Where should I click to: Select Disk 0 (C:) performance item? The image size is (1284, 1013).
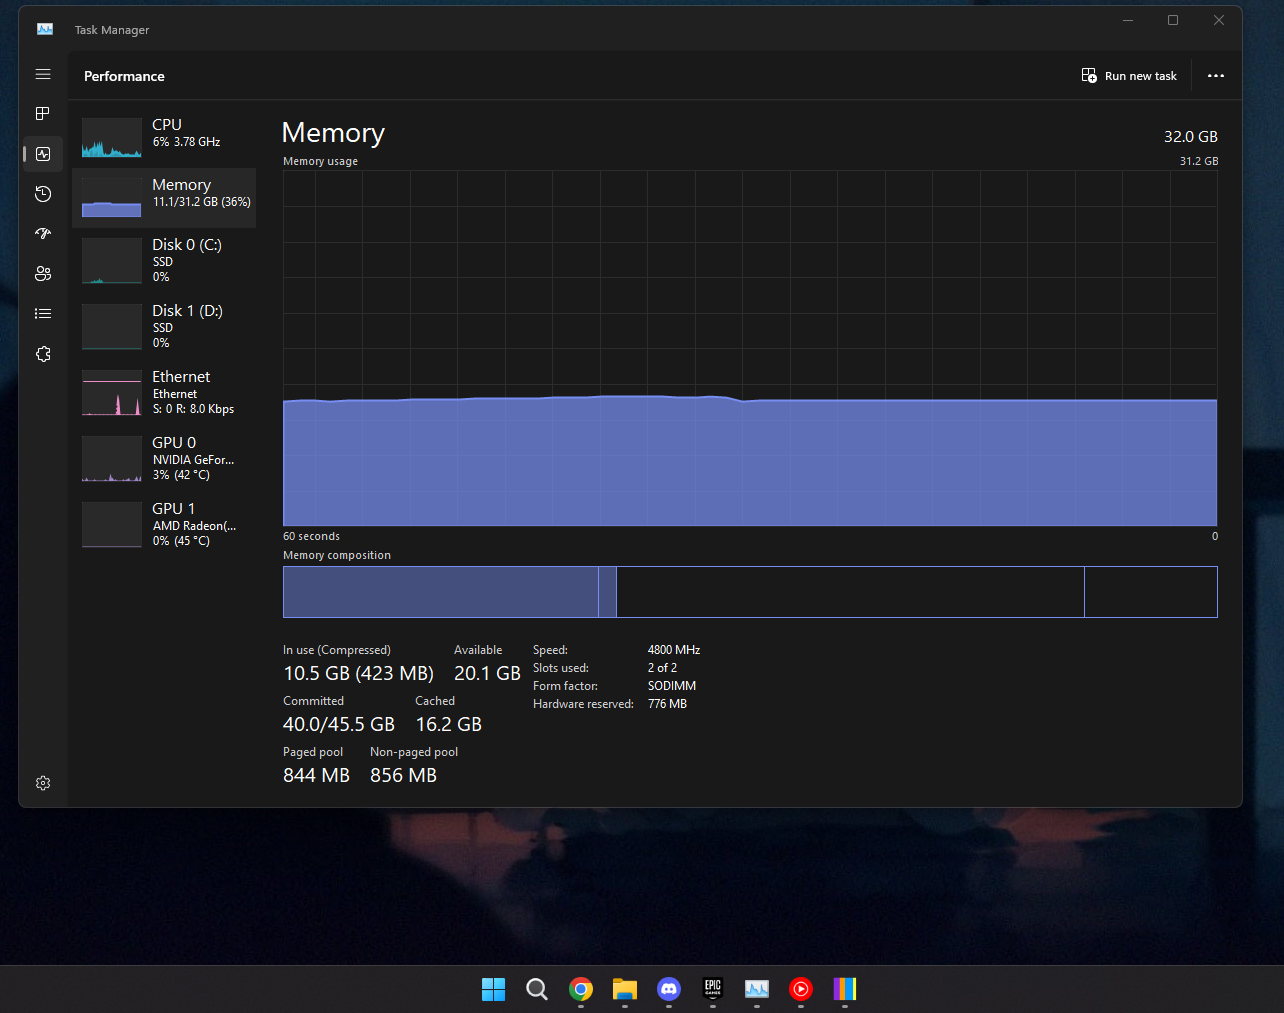coord(164,261)
